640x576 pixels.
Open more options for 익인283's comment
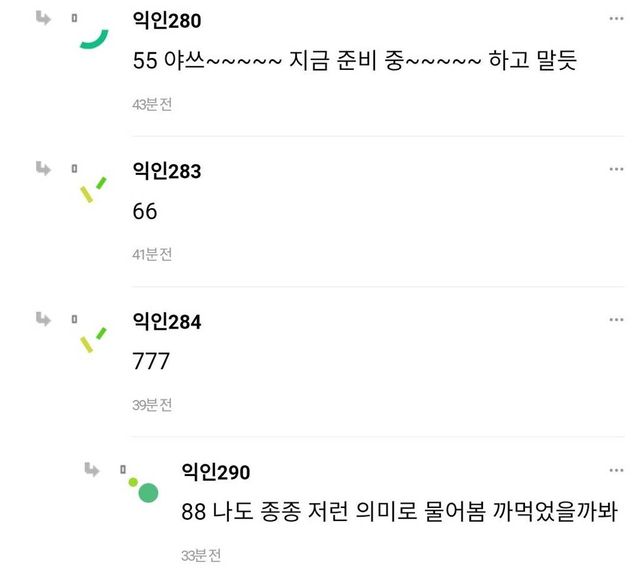click(616, 170)
